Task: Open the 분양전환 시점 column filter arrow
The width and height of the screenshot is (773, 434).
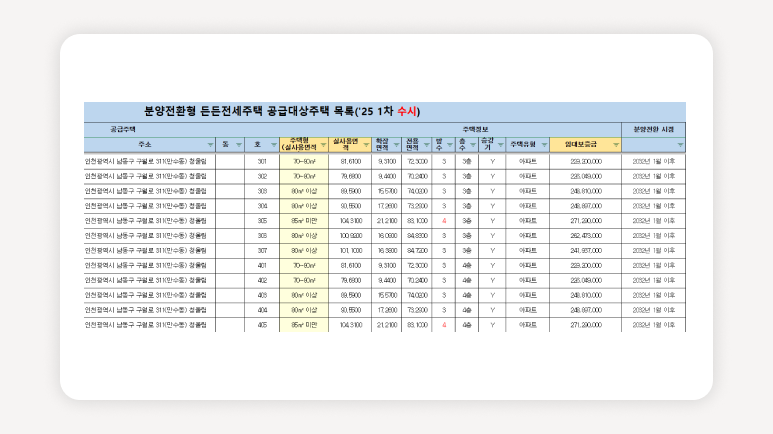Action: point(680,145)
